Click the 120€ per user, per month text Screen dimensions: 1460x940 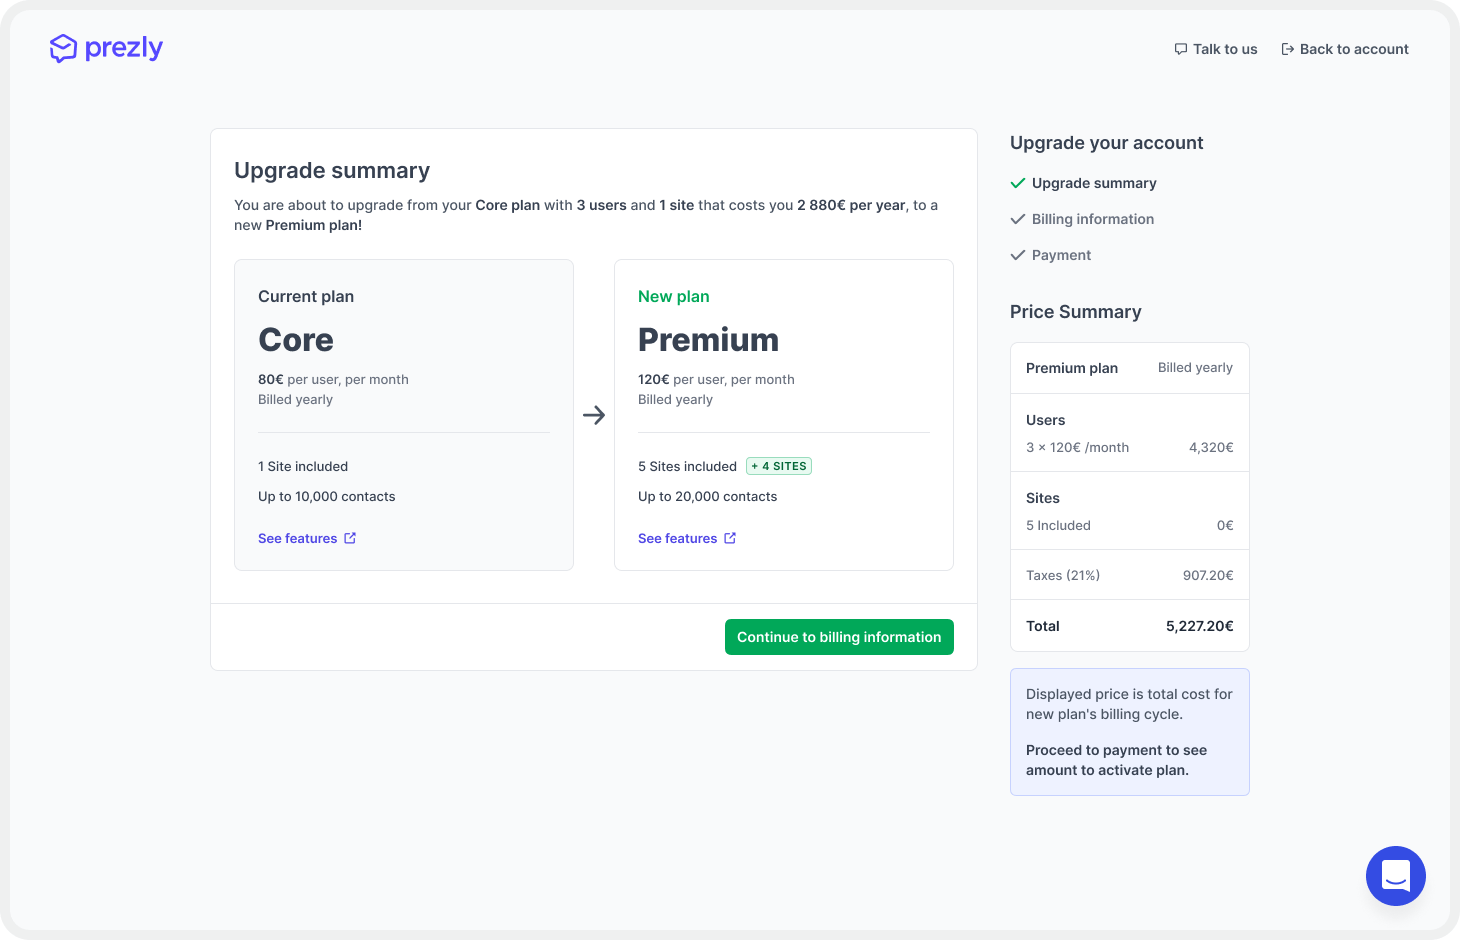coord(716,379)
